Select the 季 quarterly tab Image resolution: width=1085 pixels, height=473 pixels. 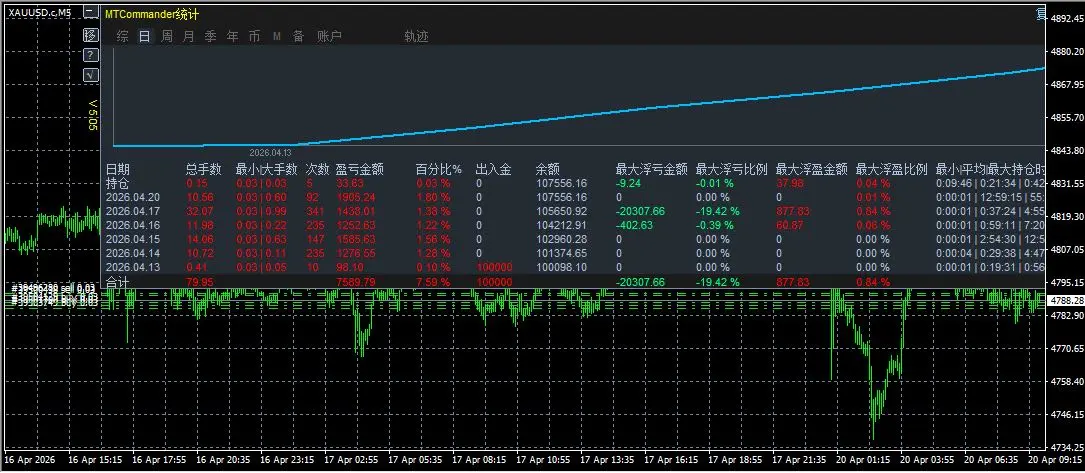pos(210,37)
